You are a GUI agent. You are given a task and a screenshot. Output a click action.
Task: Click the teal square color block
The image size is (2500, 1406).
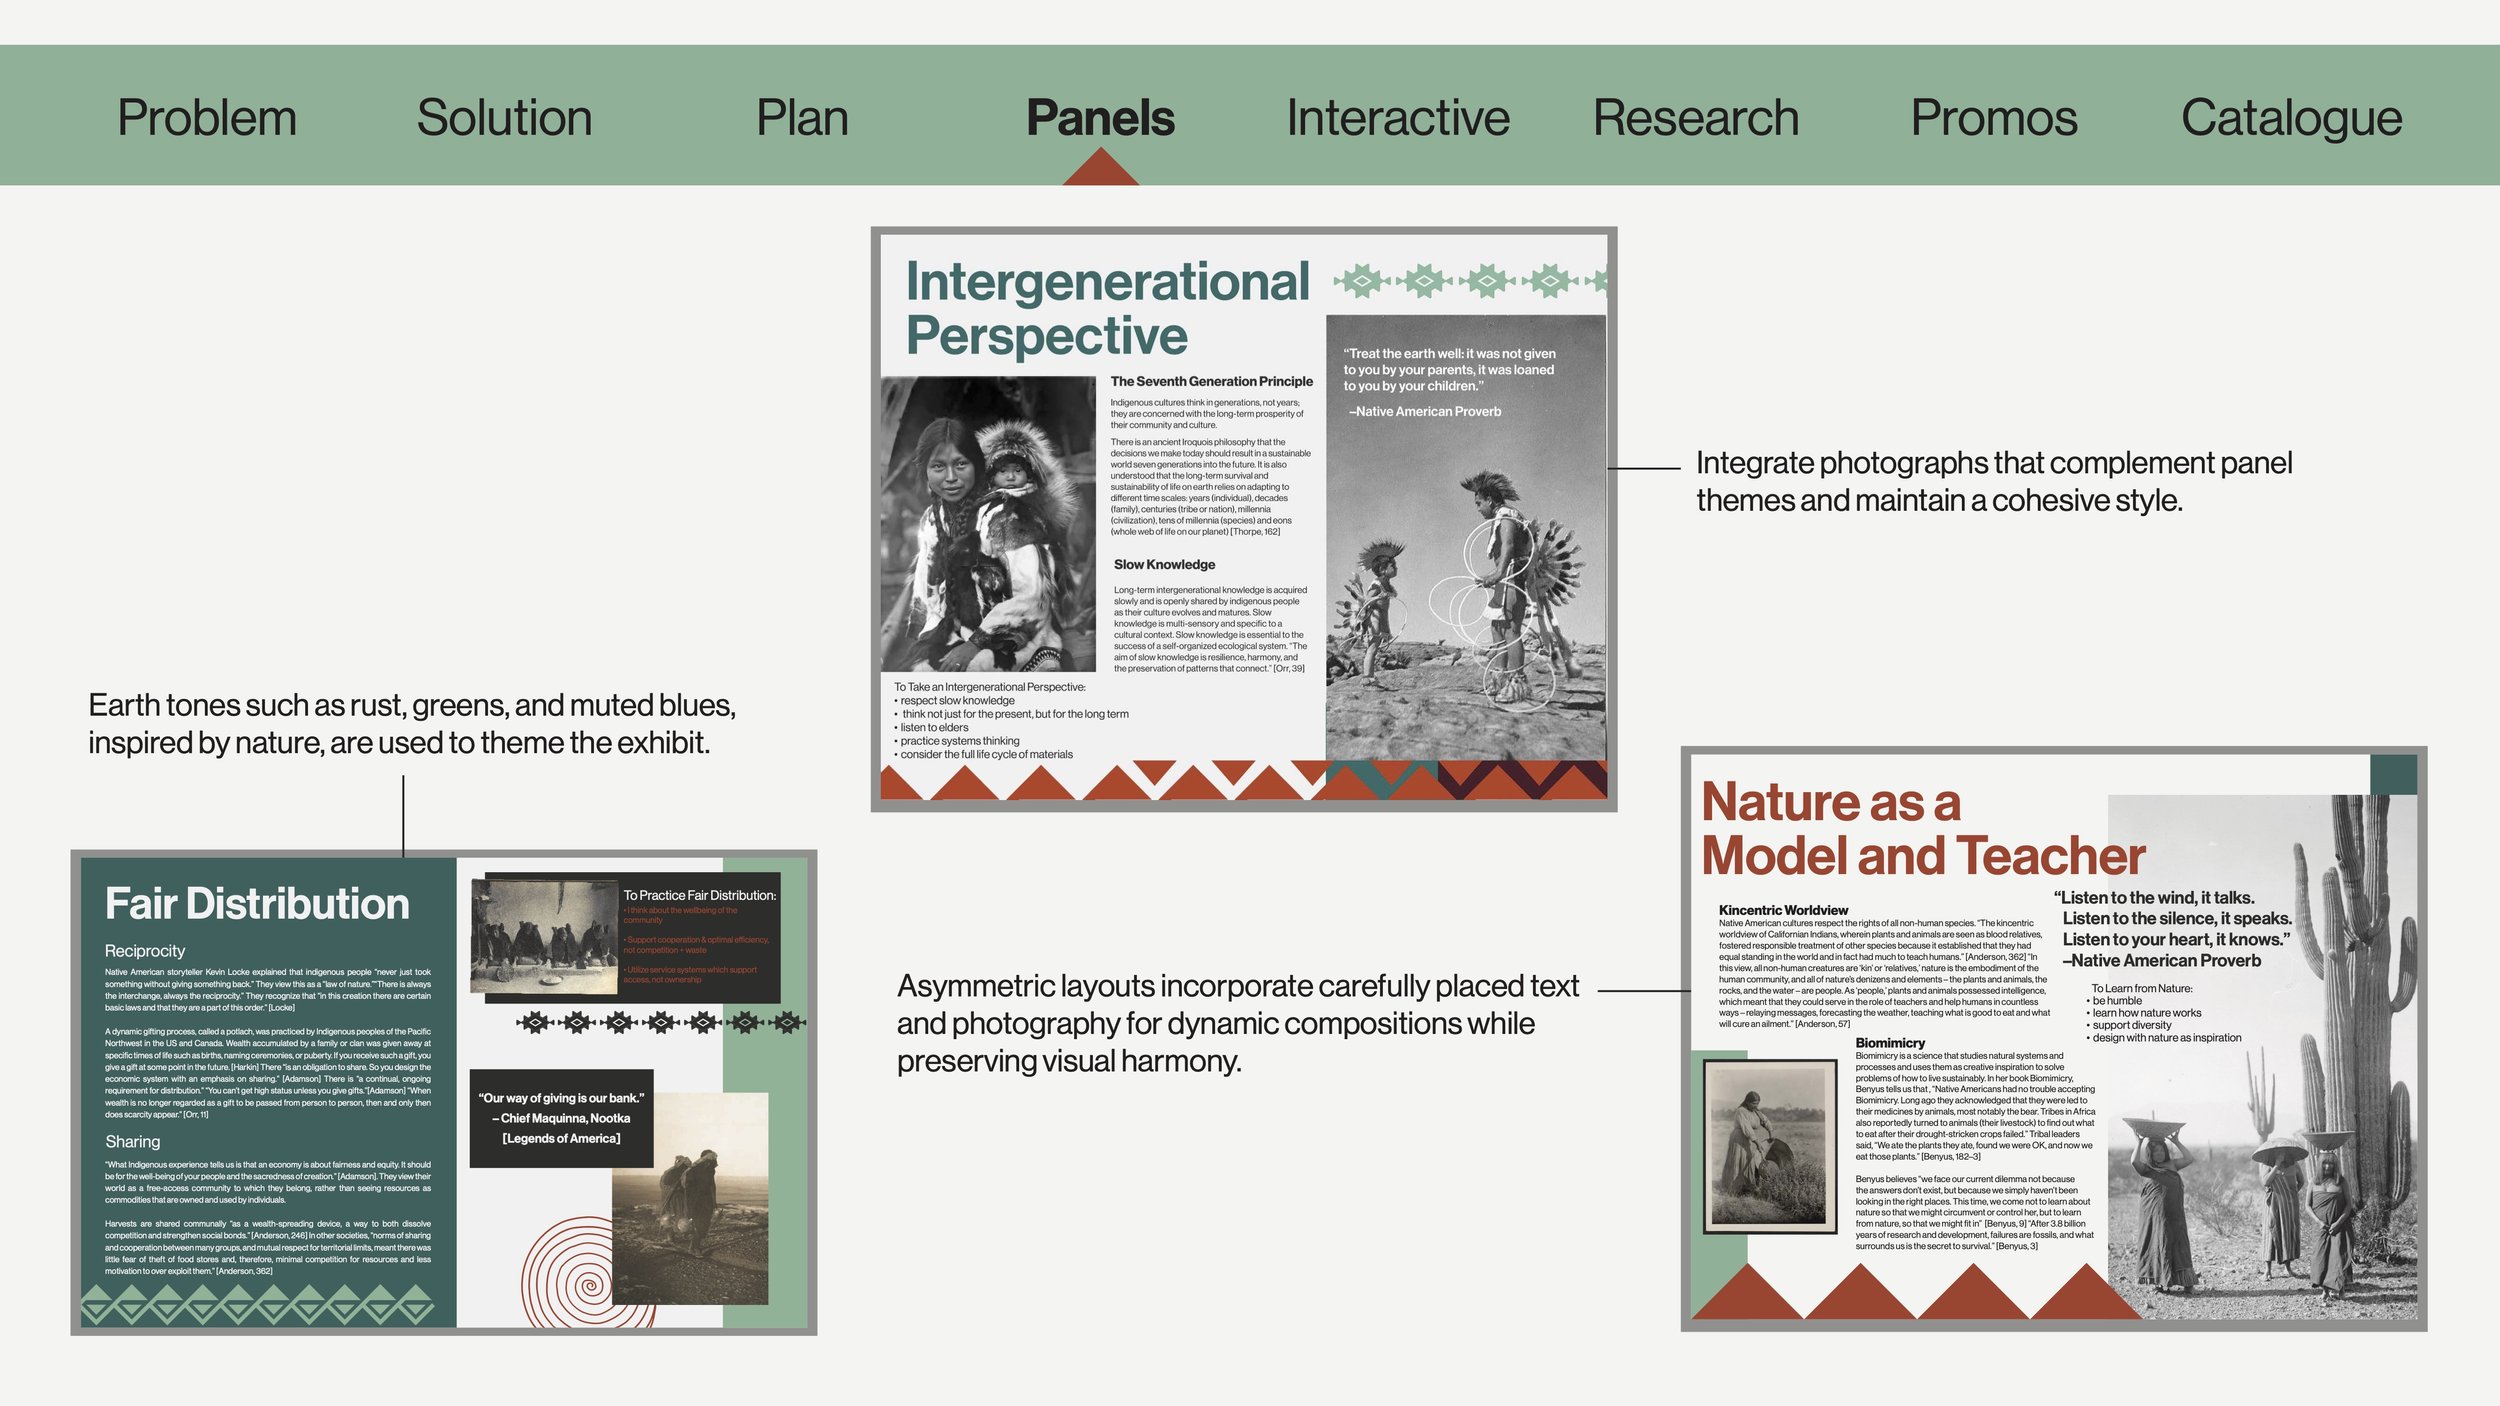tap(2393, 774)
